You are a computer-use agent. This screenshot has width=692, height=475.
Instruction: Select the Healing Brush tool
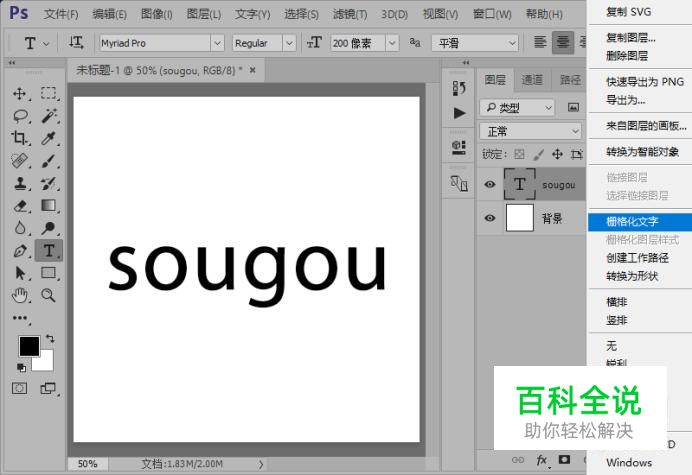tap(19, 161)
